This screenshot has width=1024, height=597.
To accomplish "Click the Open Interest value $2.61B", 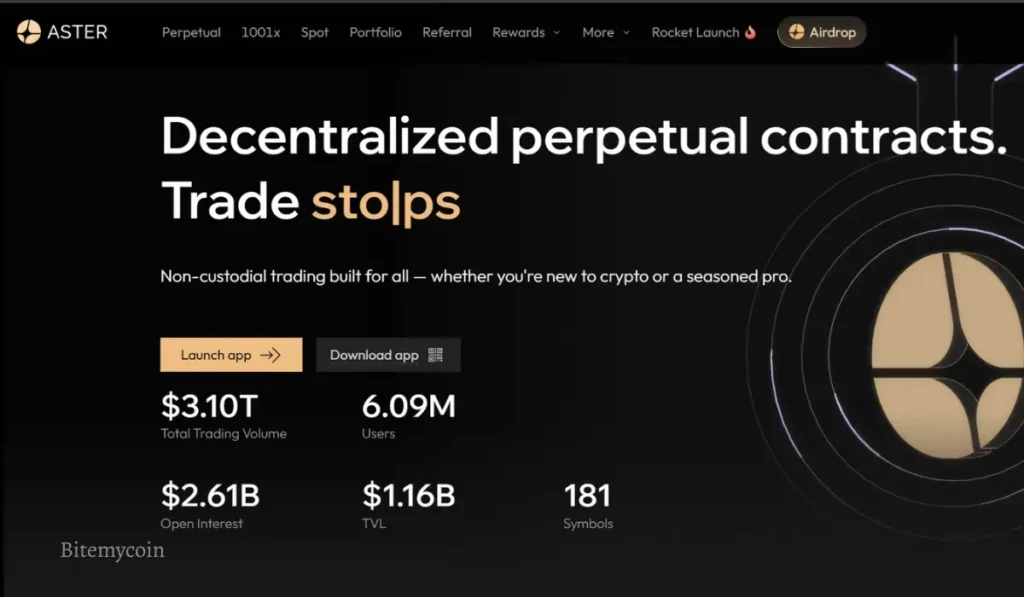I will point(210,495).
